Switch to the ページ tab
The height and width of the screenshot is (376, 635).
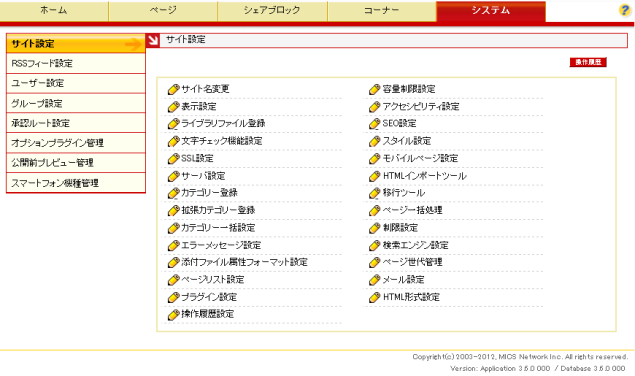coord(163,11)
